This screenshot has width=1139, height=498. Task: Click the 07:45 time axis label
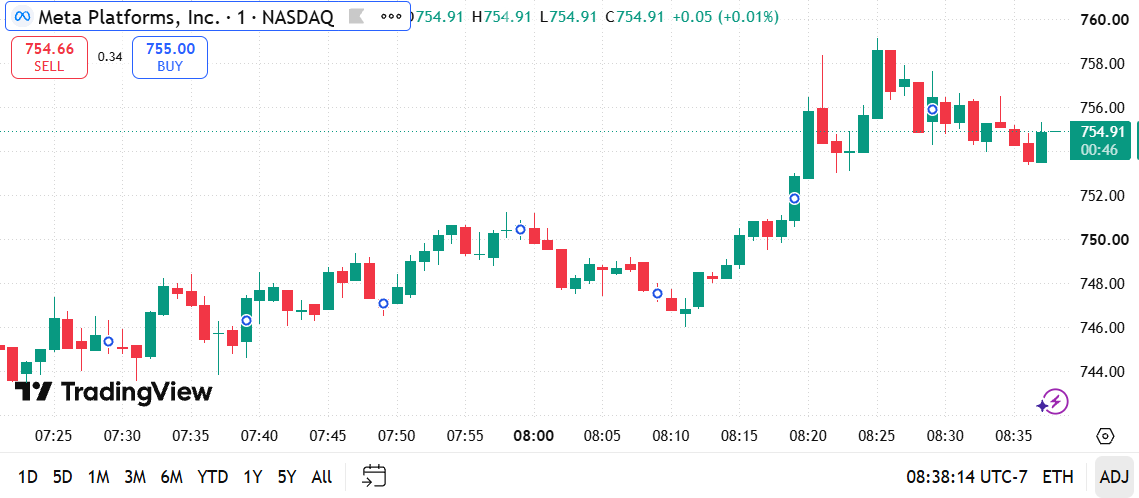pyautogui.click(x=328, y=436)
